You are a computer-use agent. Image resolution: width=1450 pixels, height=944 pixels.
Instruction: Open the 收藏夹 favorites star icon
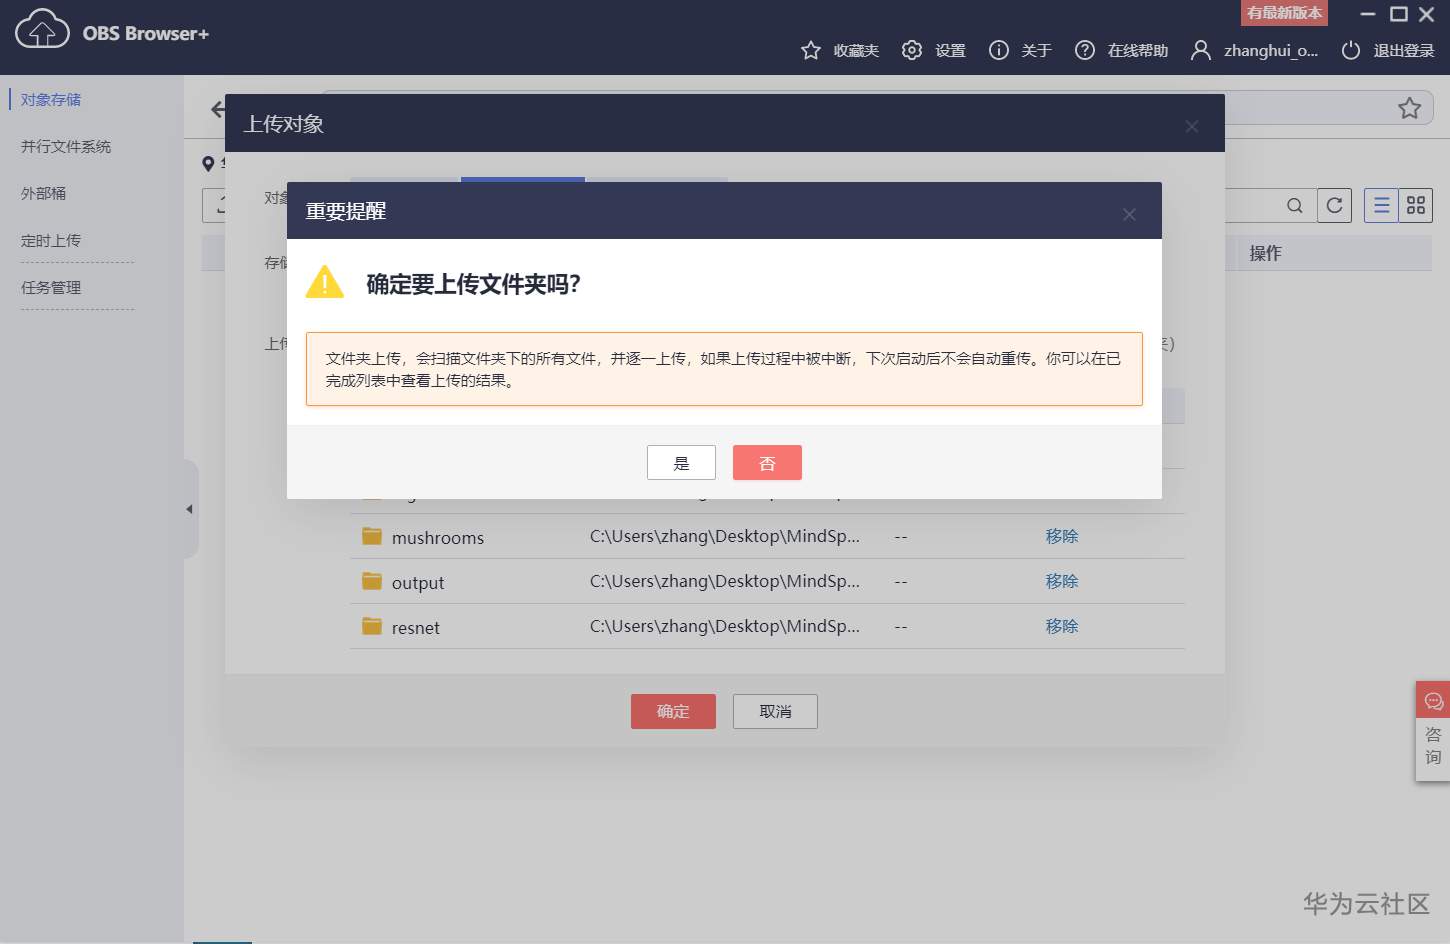tap(811, 50)
